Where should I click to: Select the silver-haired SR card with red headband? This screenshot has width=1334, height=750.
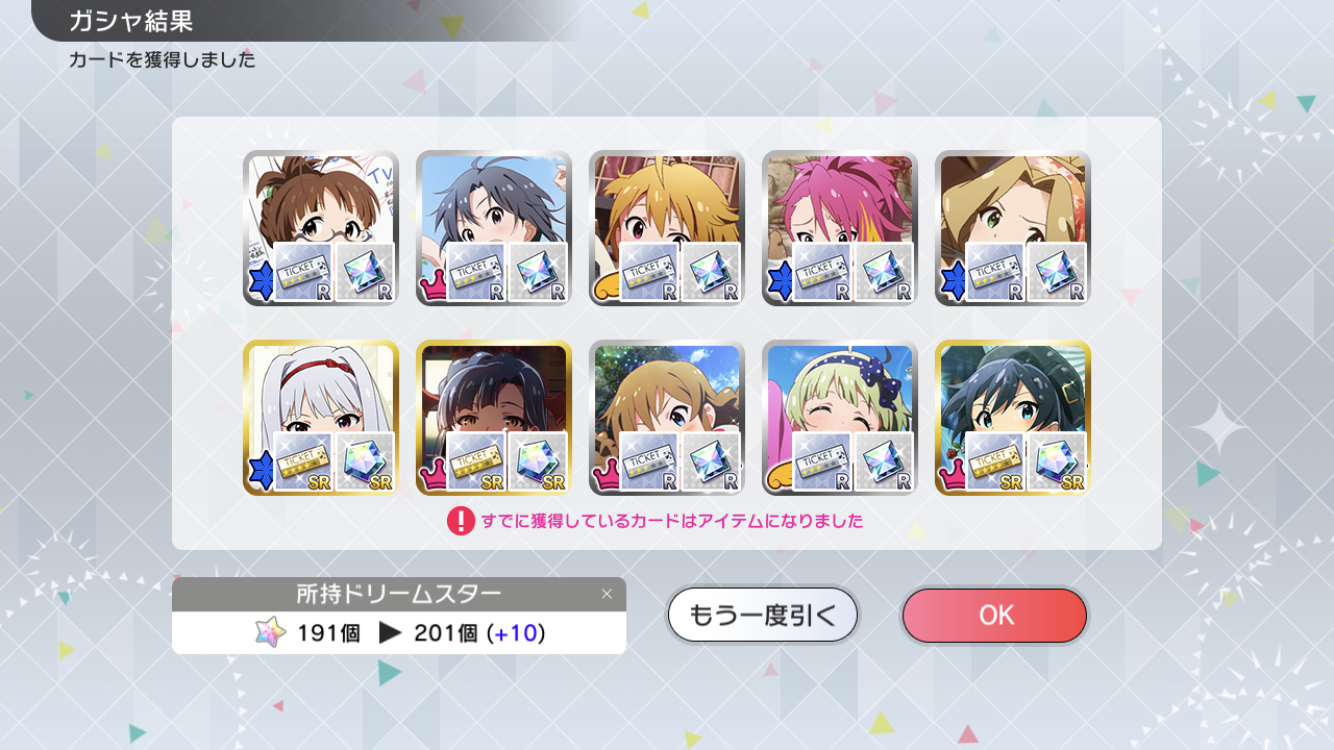click(x=321, y=417)
